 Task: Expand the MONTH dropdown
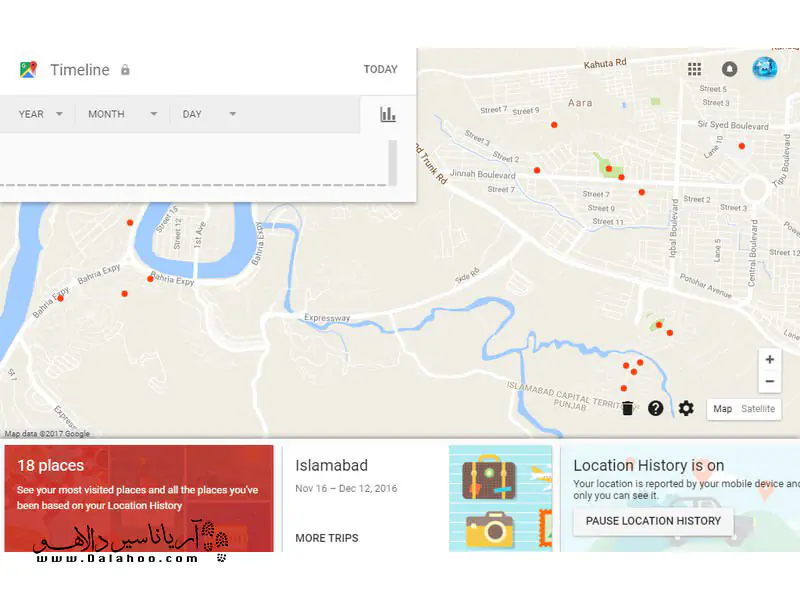[x=122, y=114]
